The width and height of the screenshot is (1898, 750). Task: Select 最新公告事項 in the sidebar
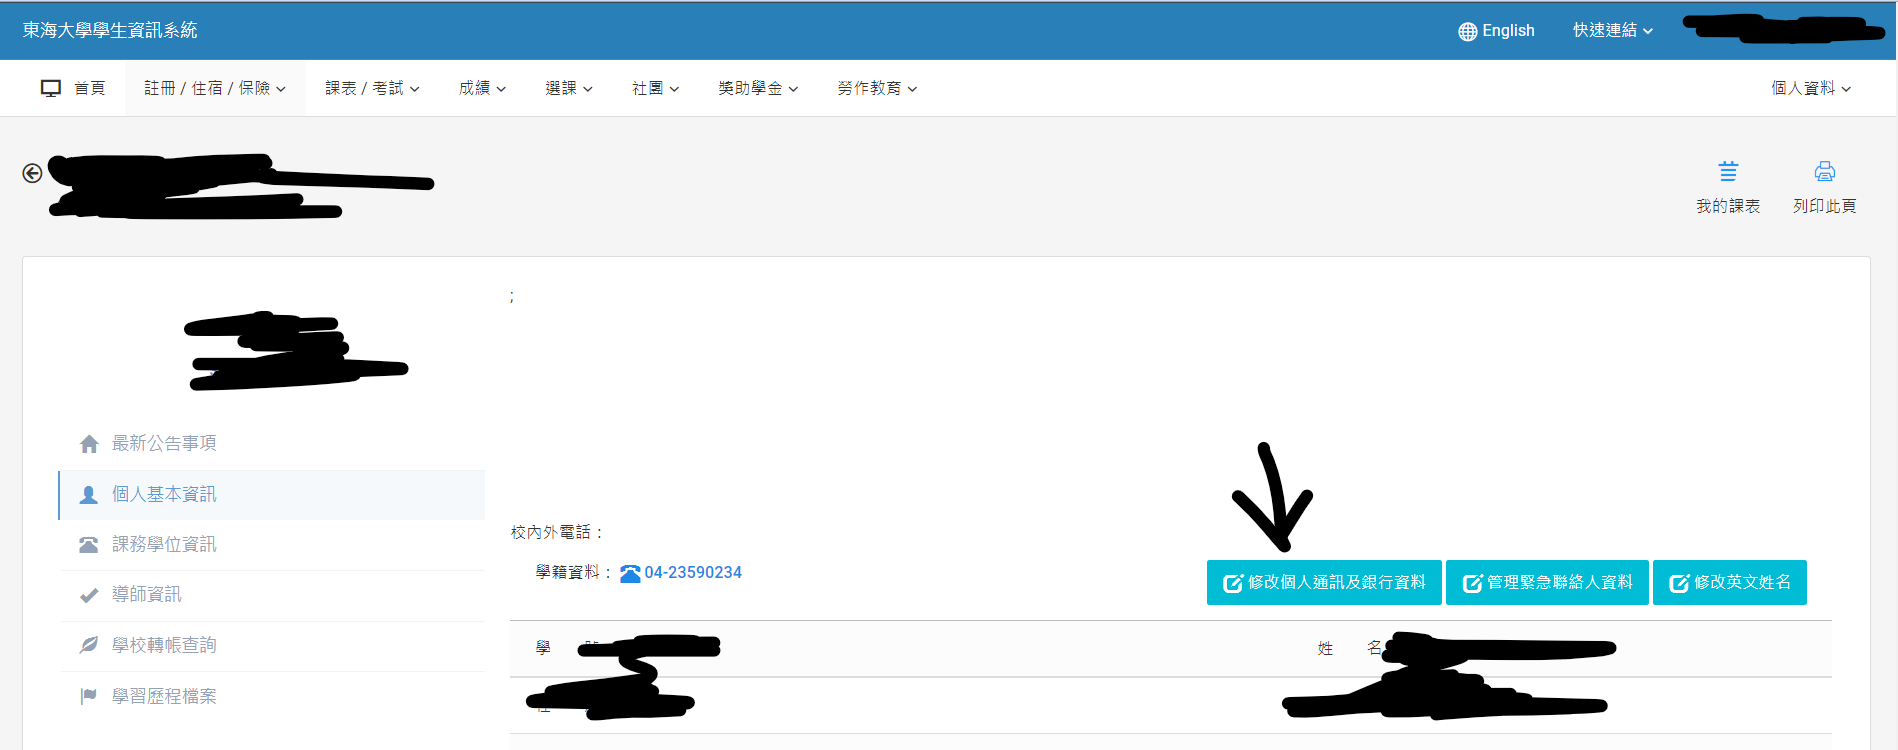272,444
